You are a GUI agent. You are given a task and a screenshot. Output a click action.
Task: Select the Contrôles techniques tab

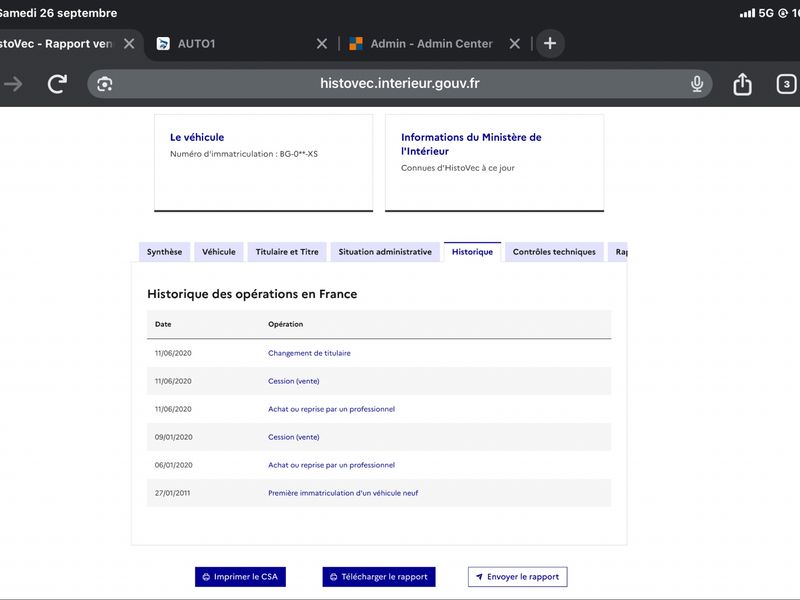pos(554,252)
